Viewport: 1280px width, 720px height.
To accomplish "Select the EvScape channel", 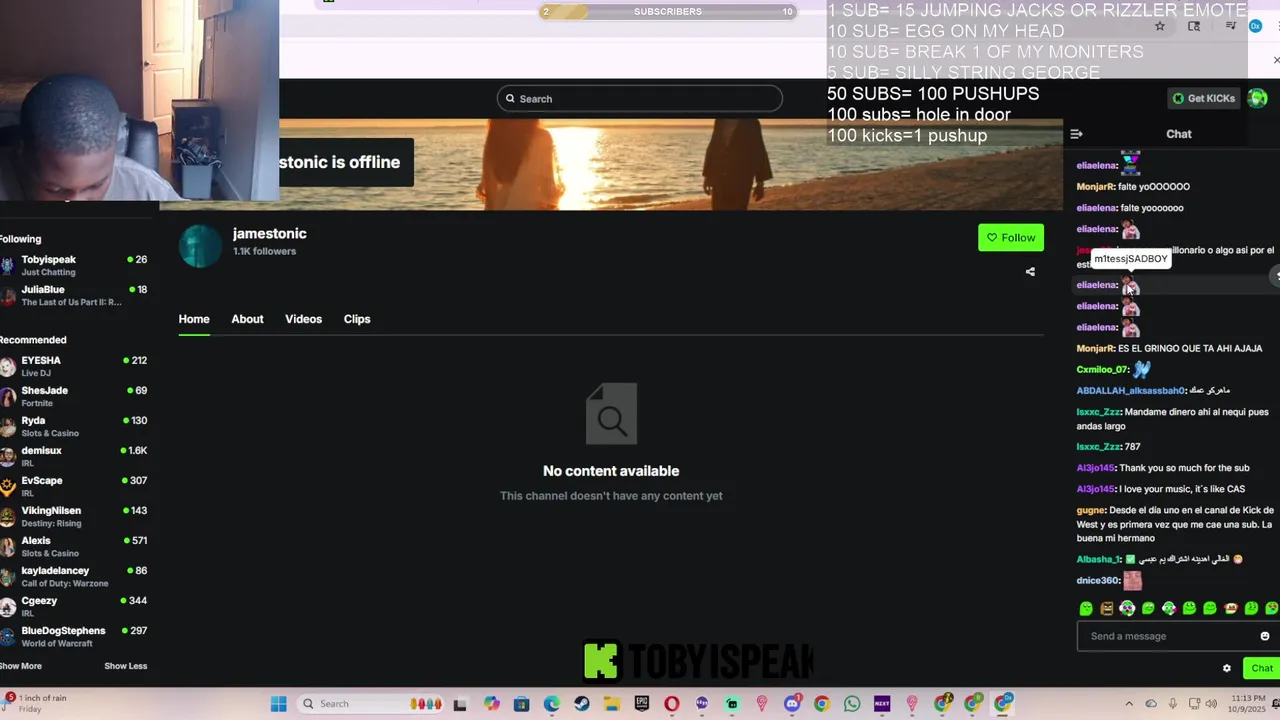I will pos(74,486).
